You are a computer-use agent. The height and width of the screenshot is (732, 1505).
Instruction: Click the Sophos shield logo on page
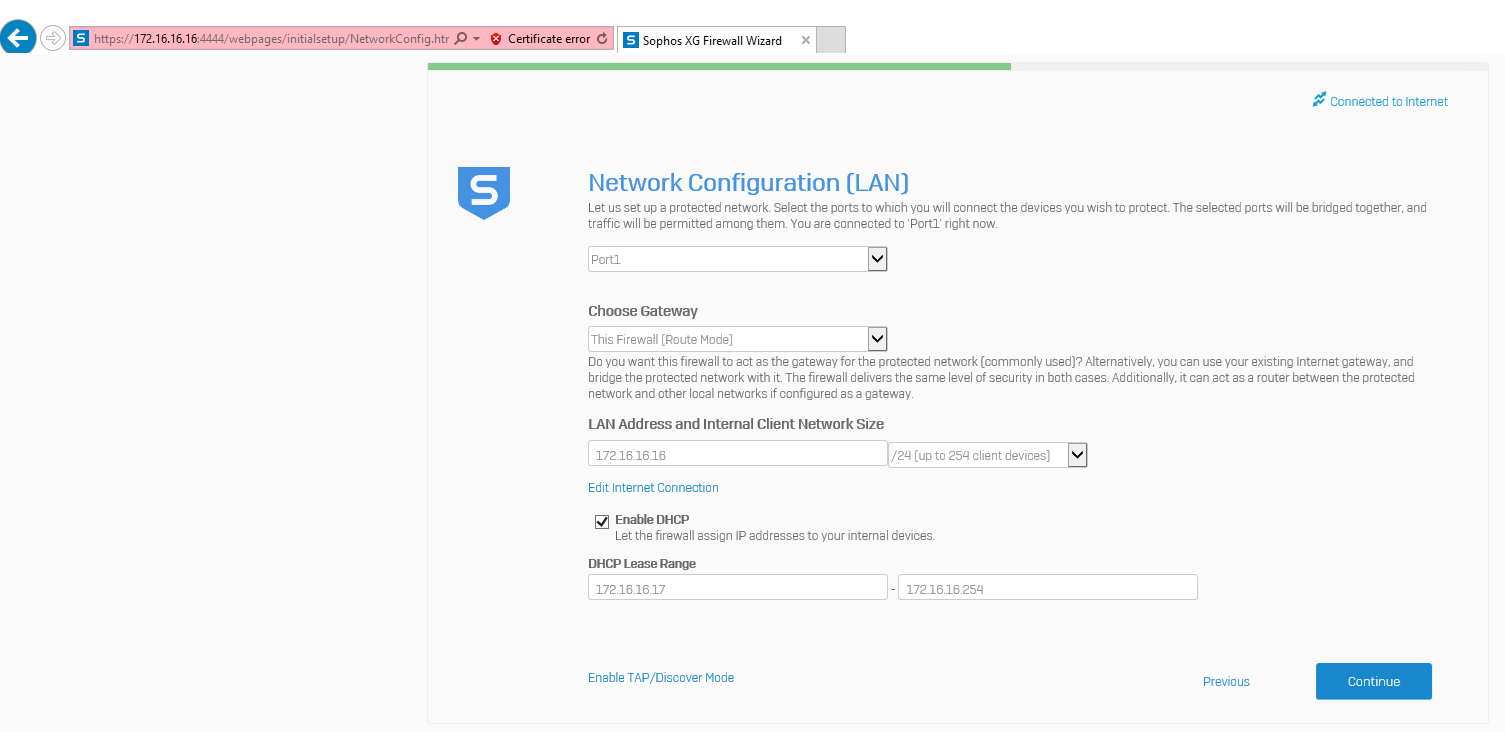484,192
